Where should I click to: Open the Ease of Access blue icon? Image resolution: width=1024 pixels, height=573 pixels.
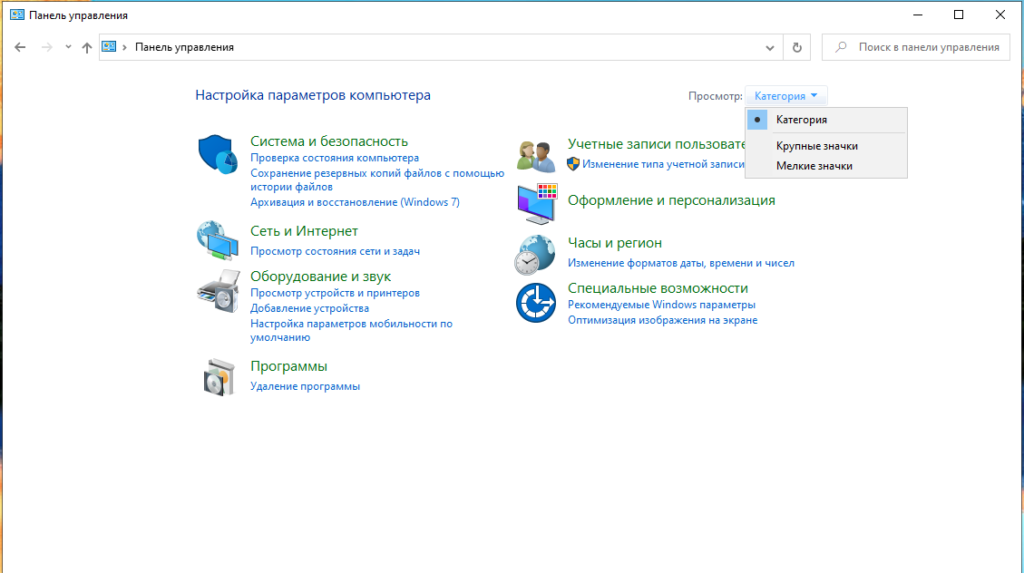pos(536,303)
